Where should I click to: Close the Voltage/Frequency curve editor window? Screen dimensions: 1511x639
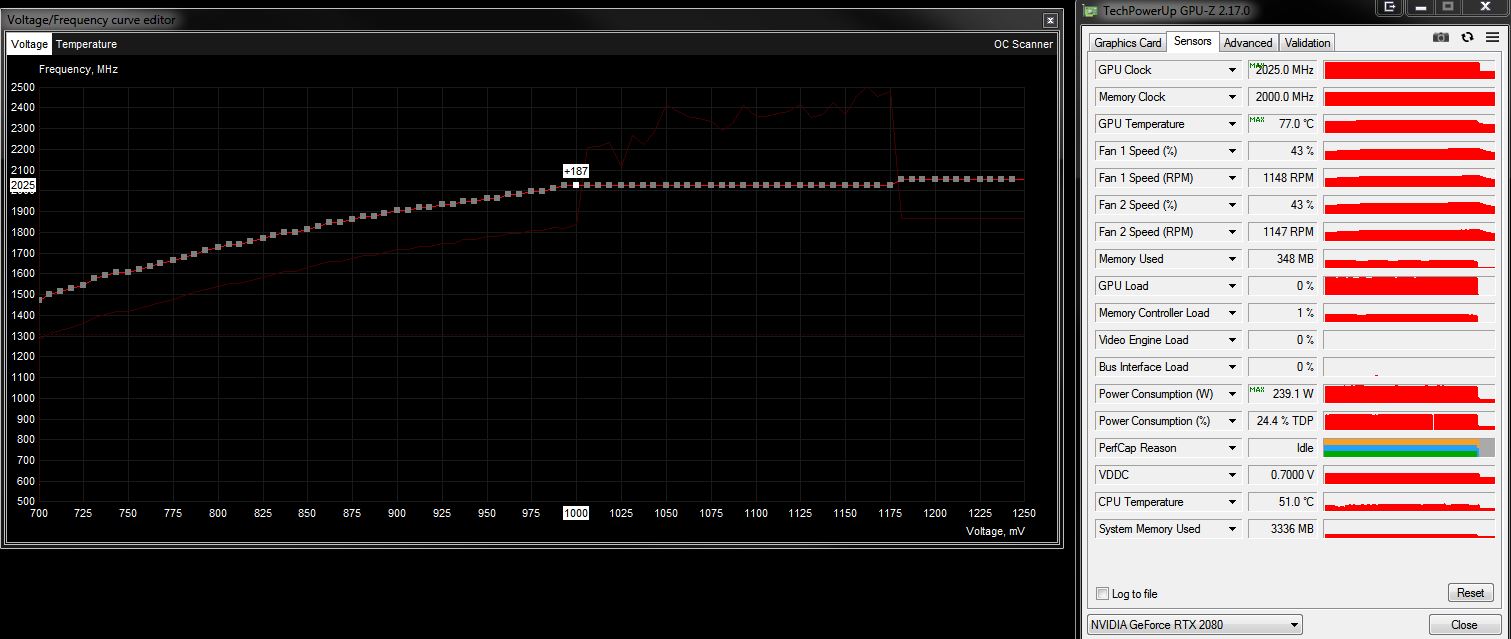(x=1049, y=19)
